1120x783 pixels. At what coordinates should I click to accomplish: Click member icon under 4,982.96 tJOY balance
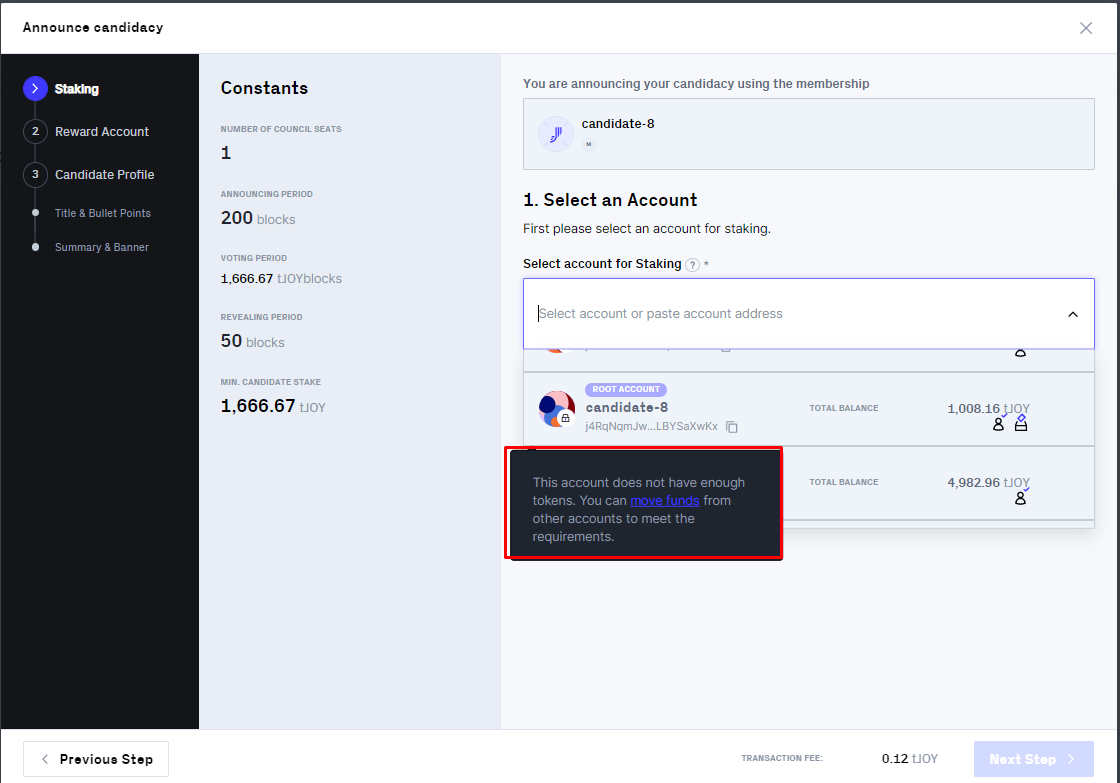click(x=1021, y=497)
